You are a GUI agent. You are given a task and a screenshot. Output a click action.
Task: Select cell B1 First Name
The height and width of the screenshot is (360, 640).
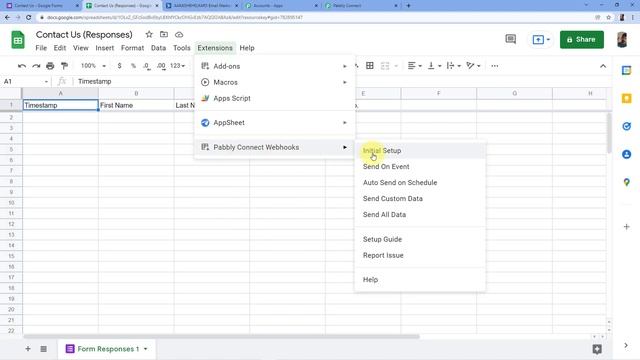(136, 105)
